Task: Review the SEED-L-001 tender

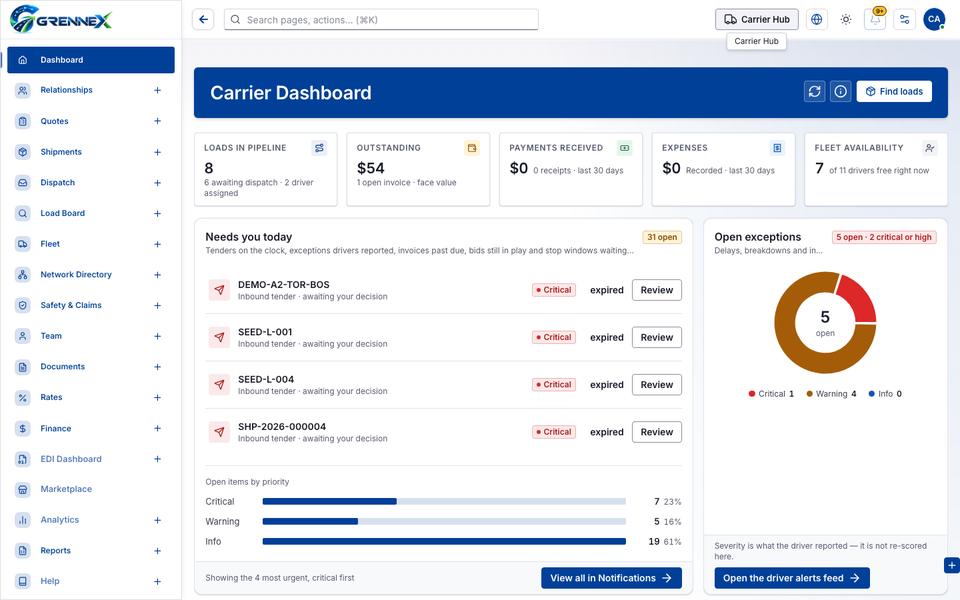Action: pos(656,337)
